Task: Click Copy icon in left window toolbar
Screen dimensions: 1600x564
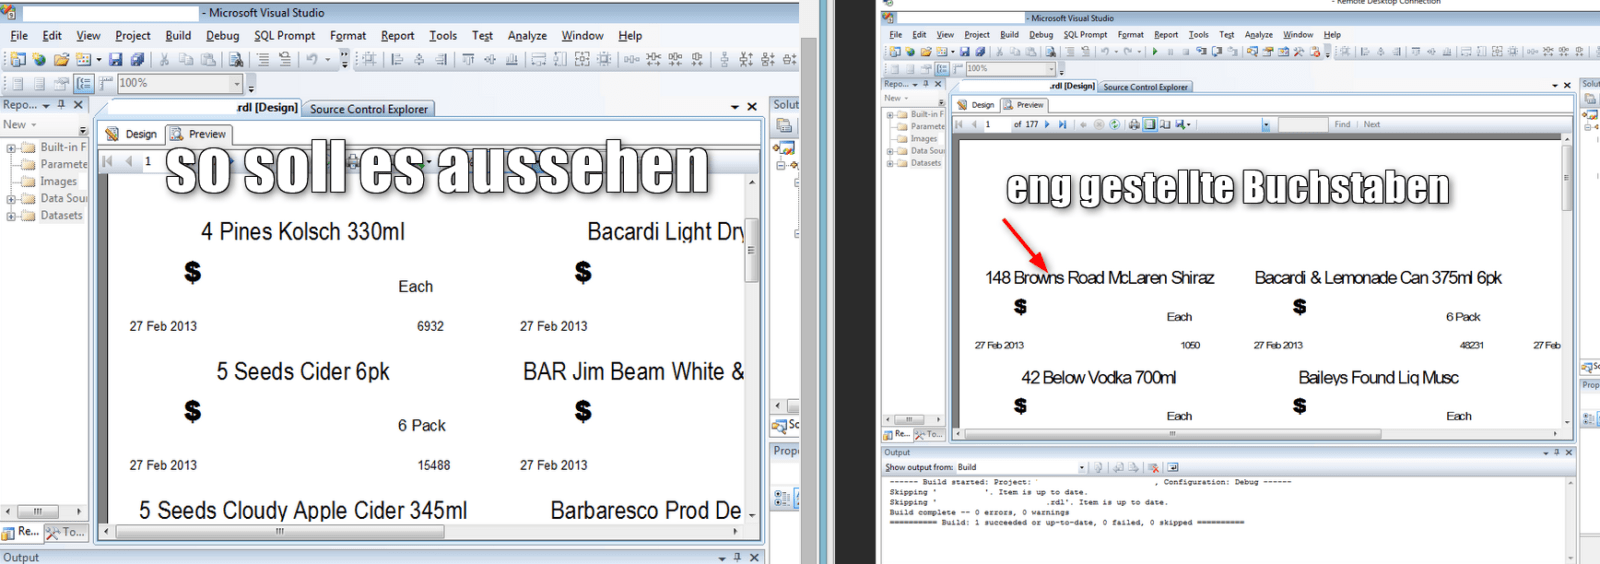Action: pos(186,59)
